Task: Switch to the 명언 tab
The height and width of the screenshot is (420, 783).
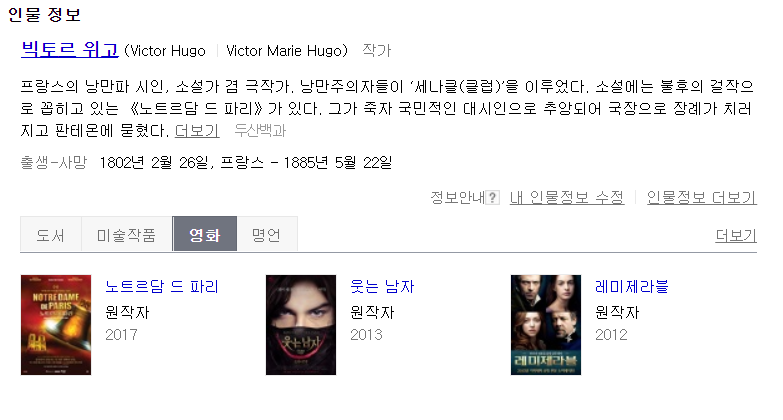Action: (267, 234)
